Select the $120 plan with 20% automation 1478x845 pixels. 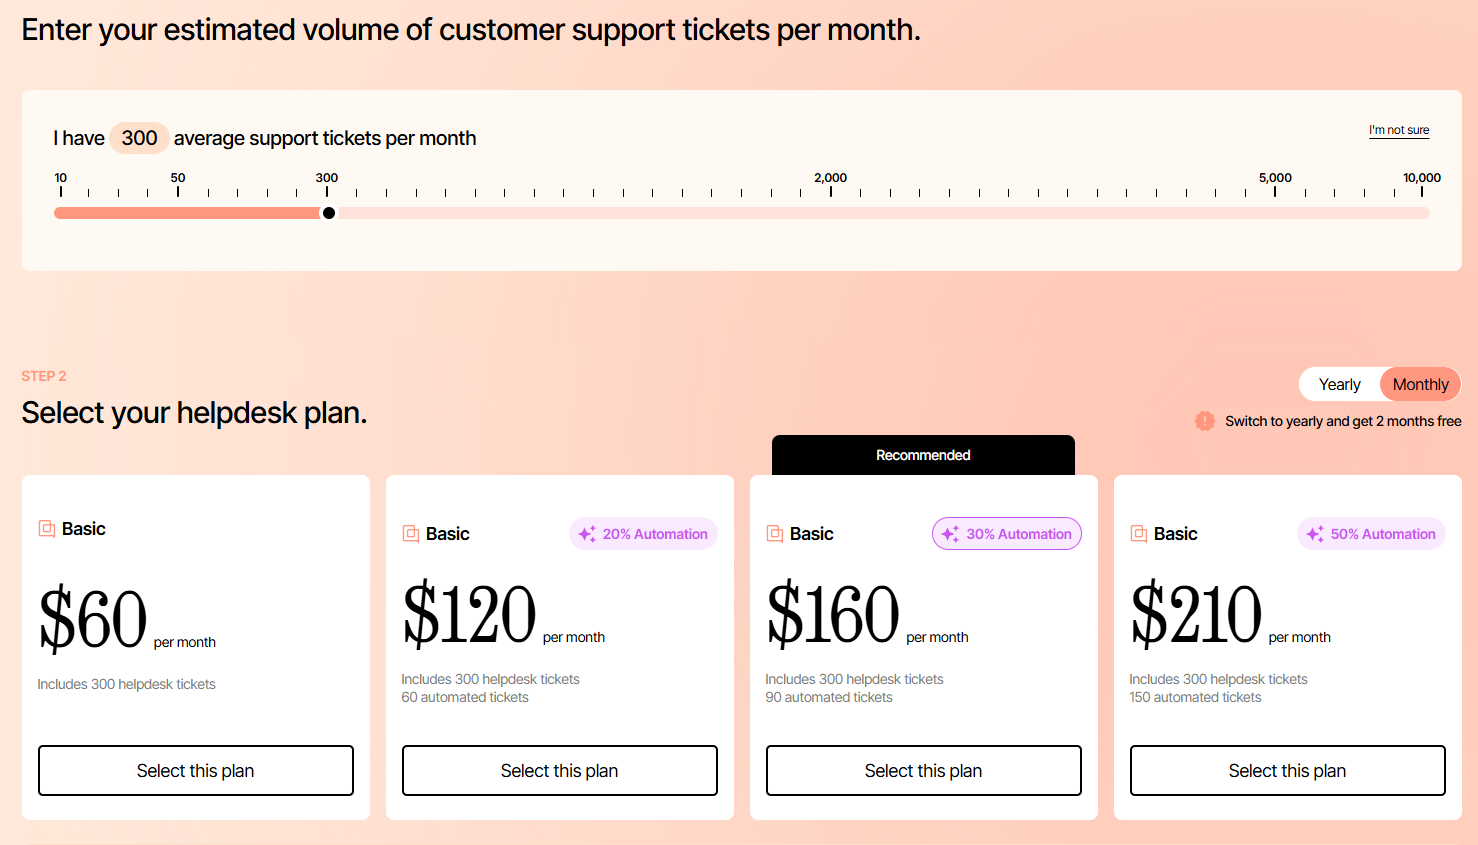pyautogui.click(x=560, y=771)
